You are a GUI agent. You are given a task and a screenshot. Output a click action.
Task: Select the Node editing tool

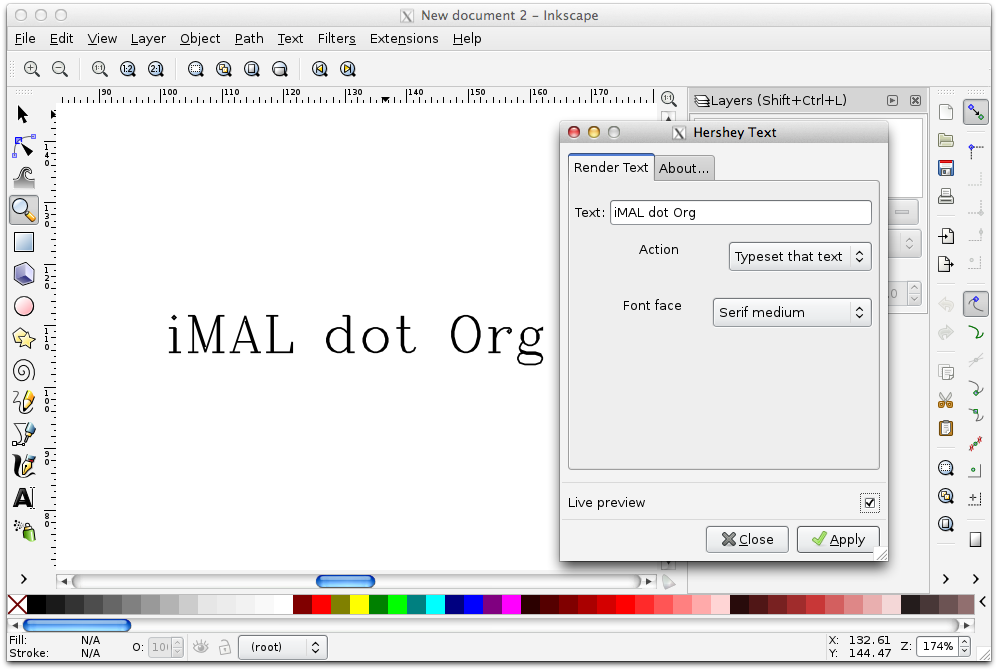point(24,146)
